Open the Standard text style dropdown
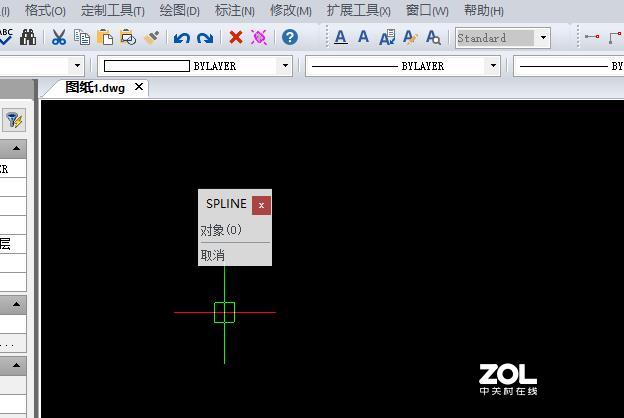Image resolution: width=624 pixels, height=418 pixels. click(543, 38)
